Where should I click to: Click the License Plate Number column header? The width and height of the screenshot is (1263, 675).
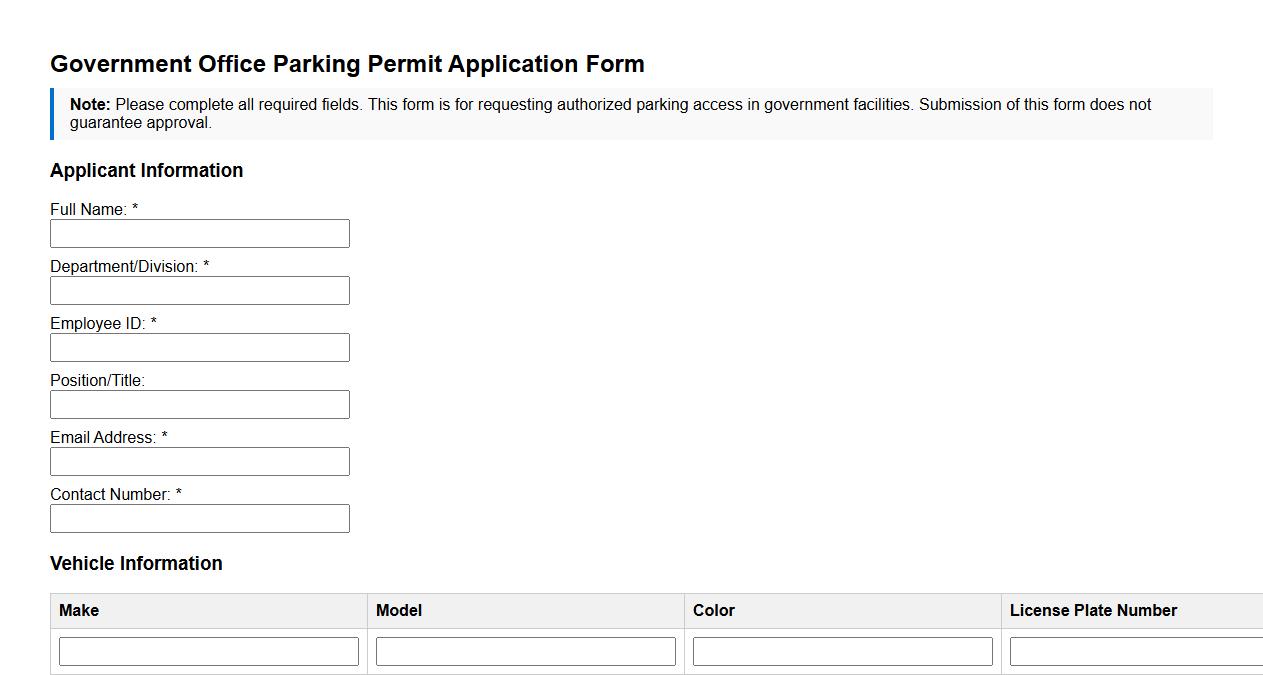point(1093,610)
